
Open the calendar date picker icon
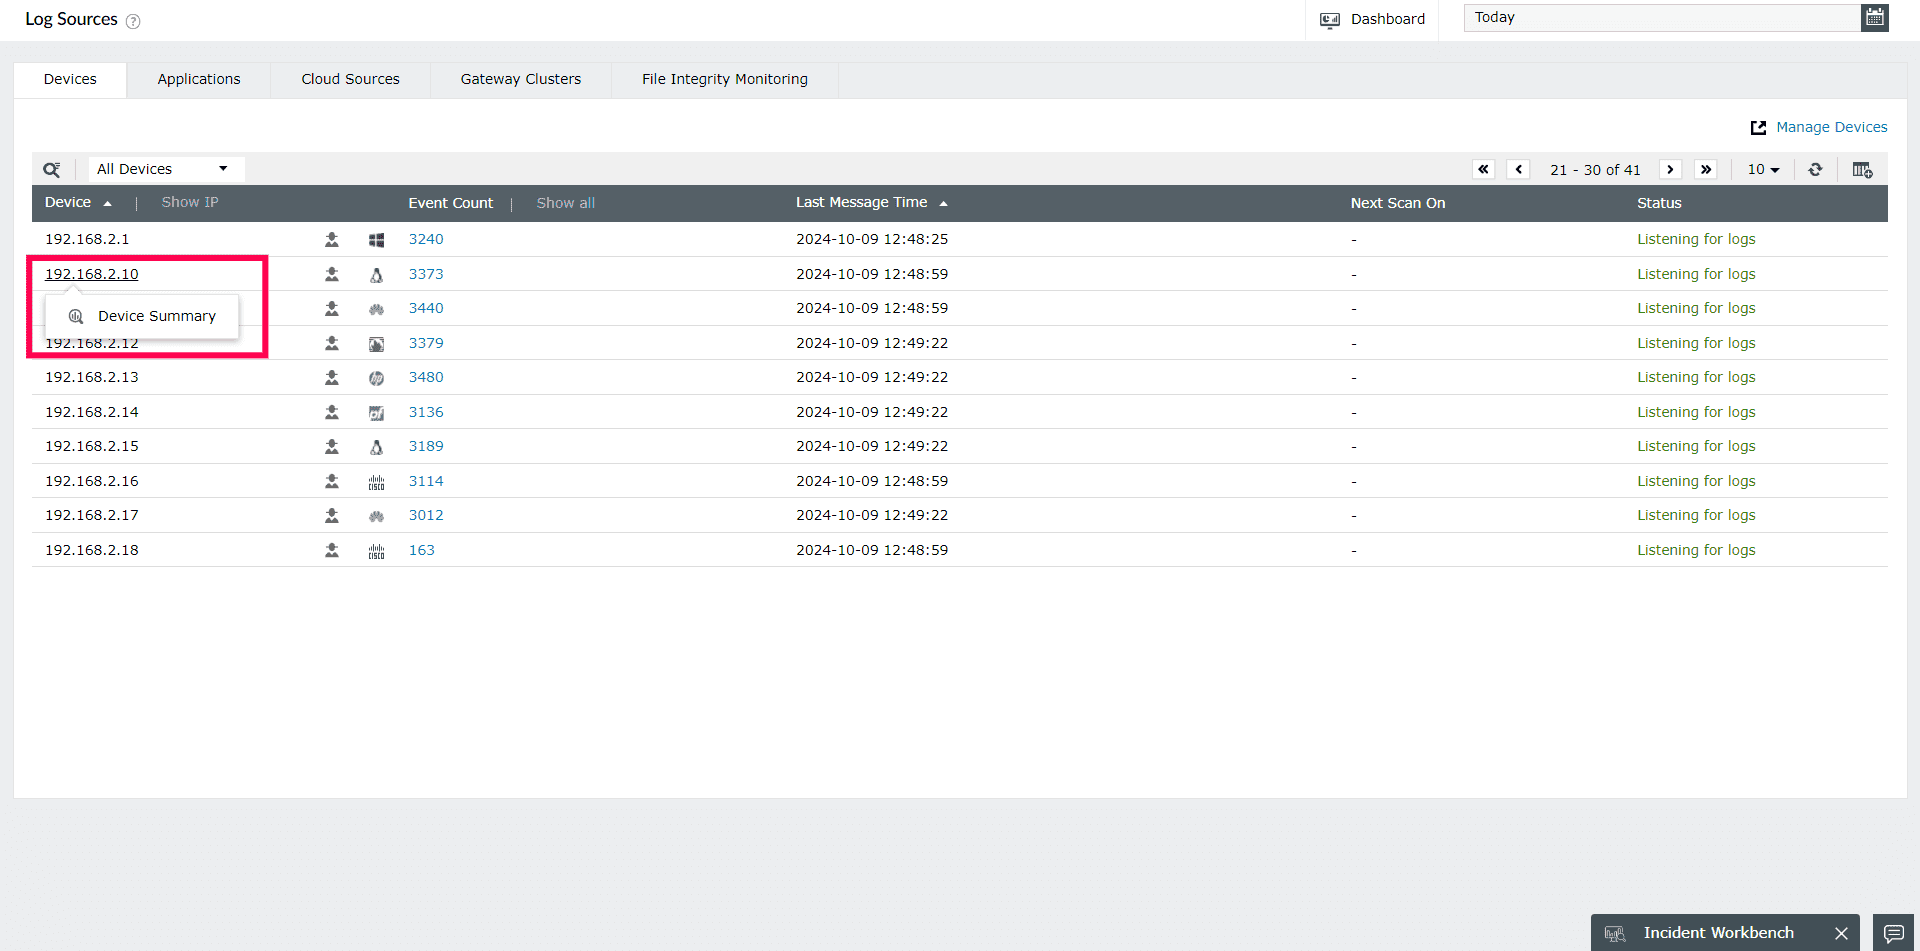(x=1875, y=18)
